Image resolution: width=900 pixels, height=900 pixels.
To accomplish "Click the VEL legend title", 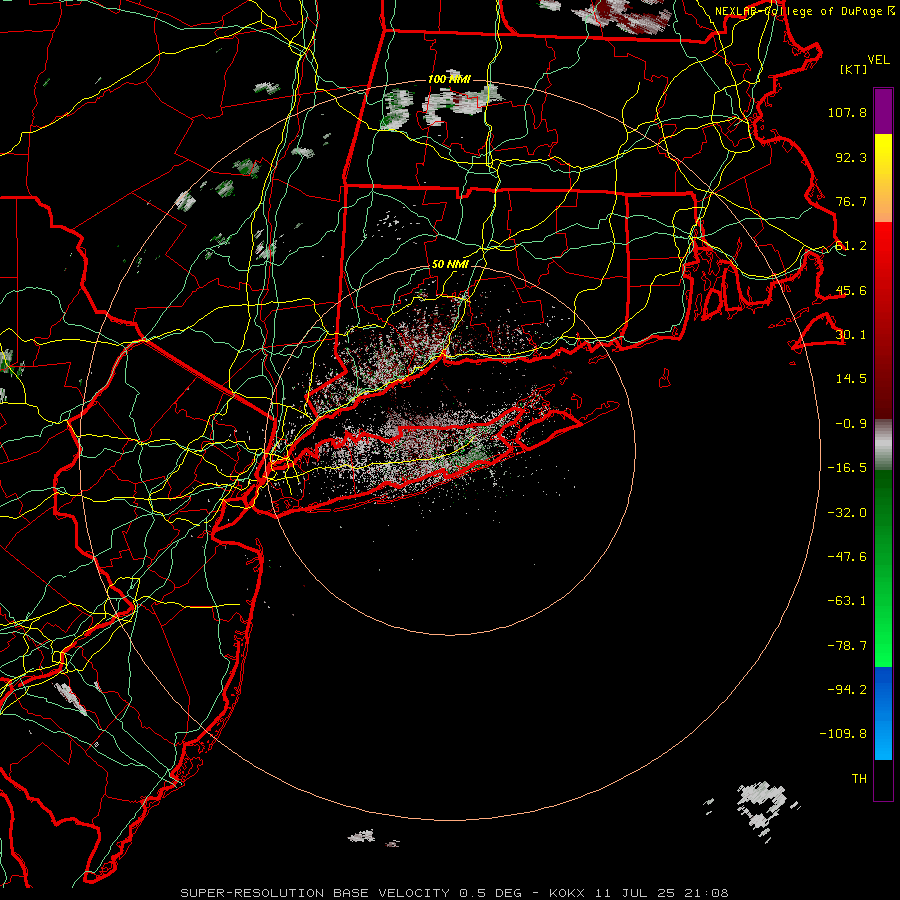I will click(x=878, y=60).
